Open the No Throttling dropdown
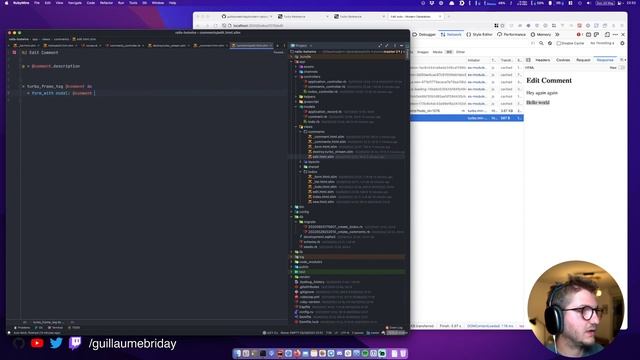This screenshot has width=640, height=360. pos(602,43)
